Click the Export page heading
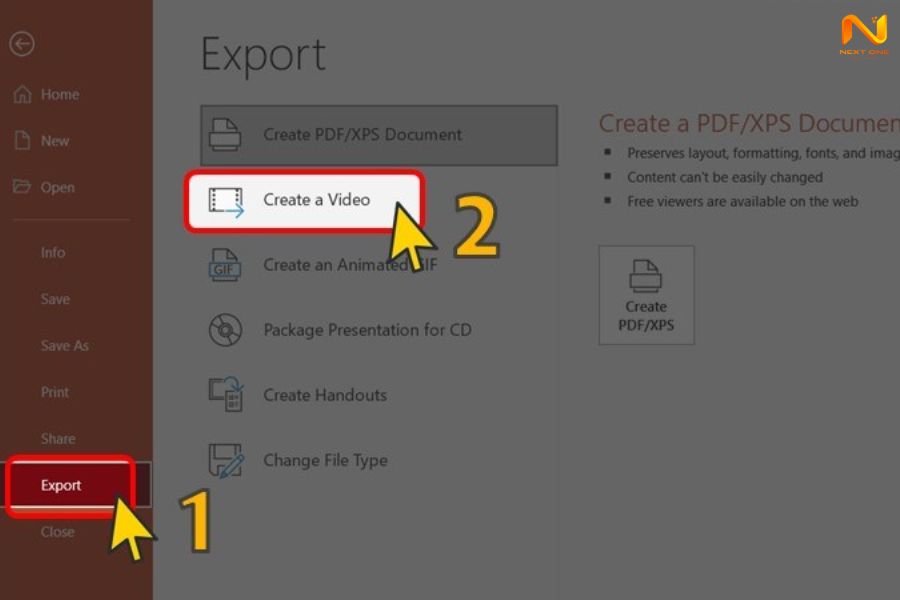The height and width of the screenshot is (600, 900). tap(263, 55)
